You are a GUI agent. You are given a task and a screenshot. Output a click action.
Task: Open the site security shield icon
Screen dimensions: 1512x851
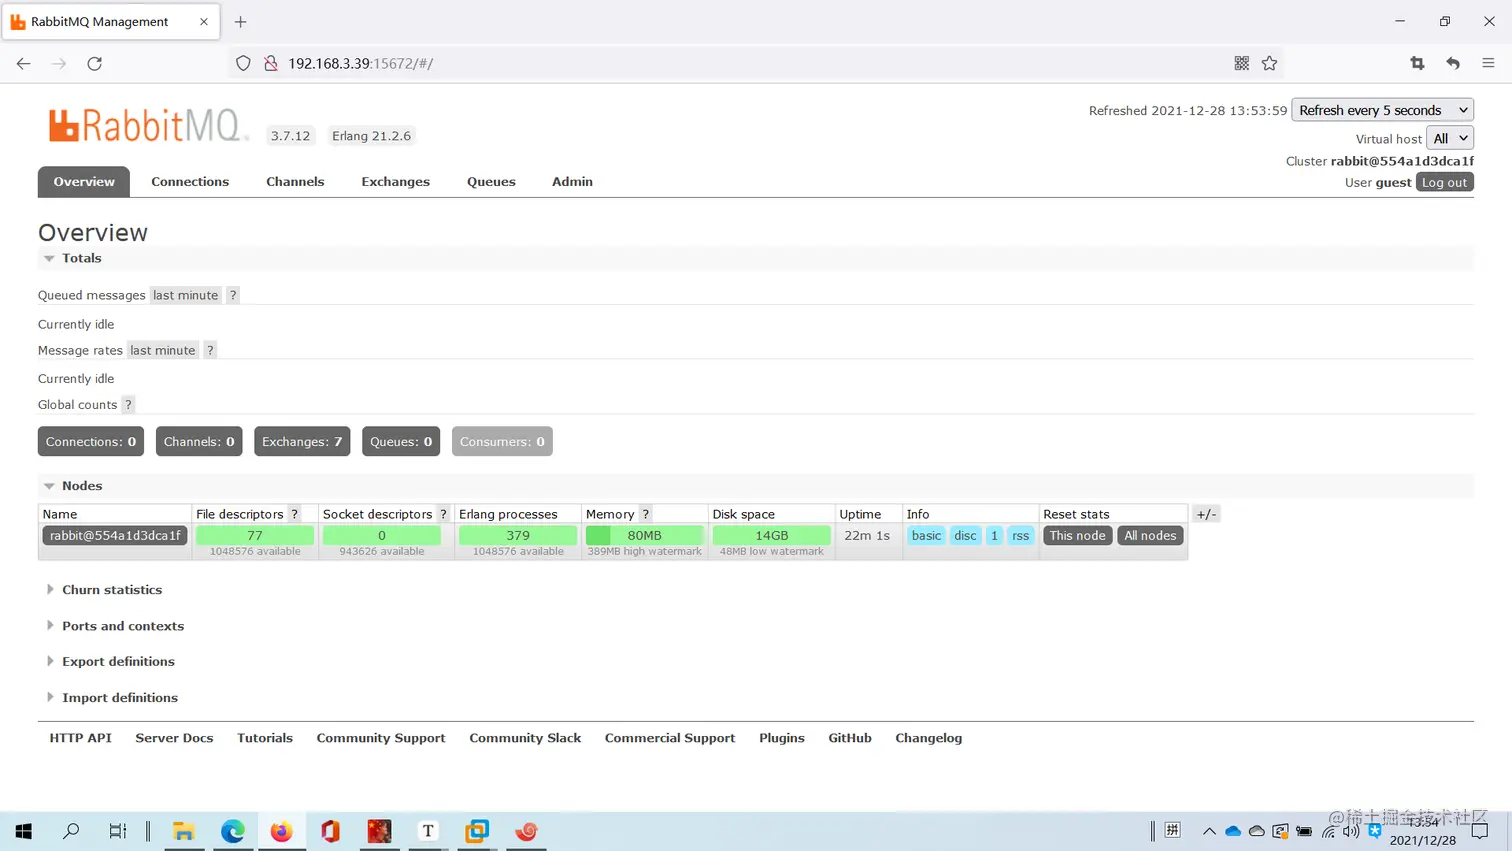243,63
